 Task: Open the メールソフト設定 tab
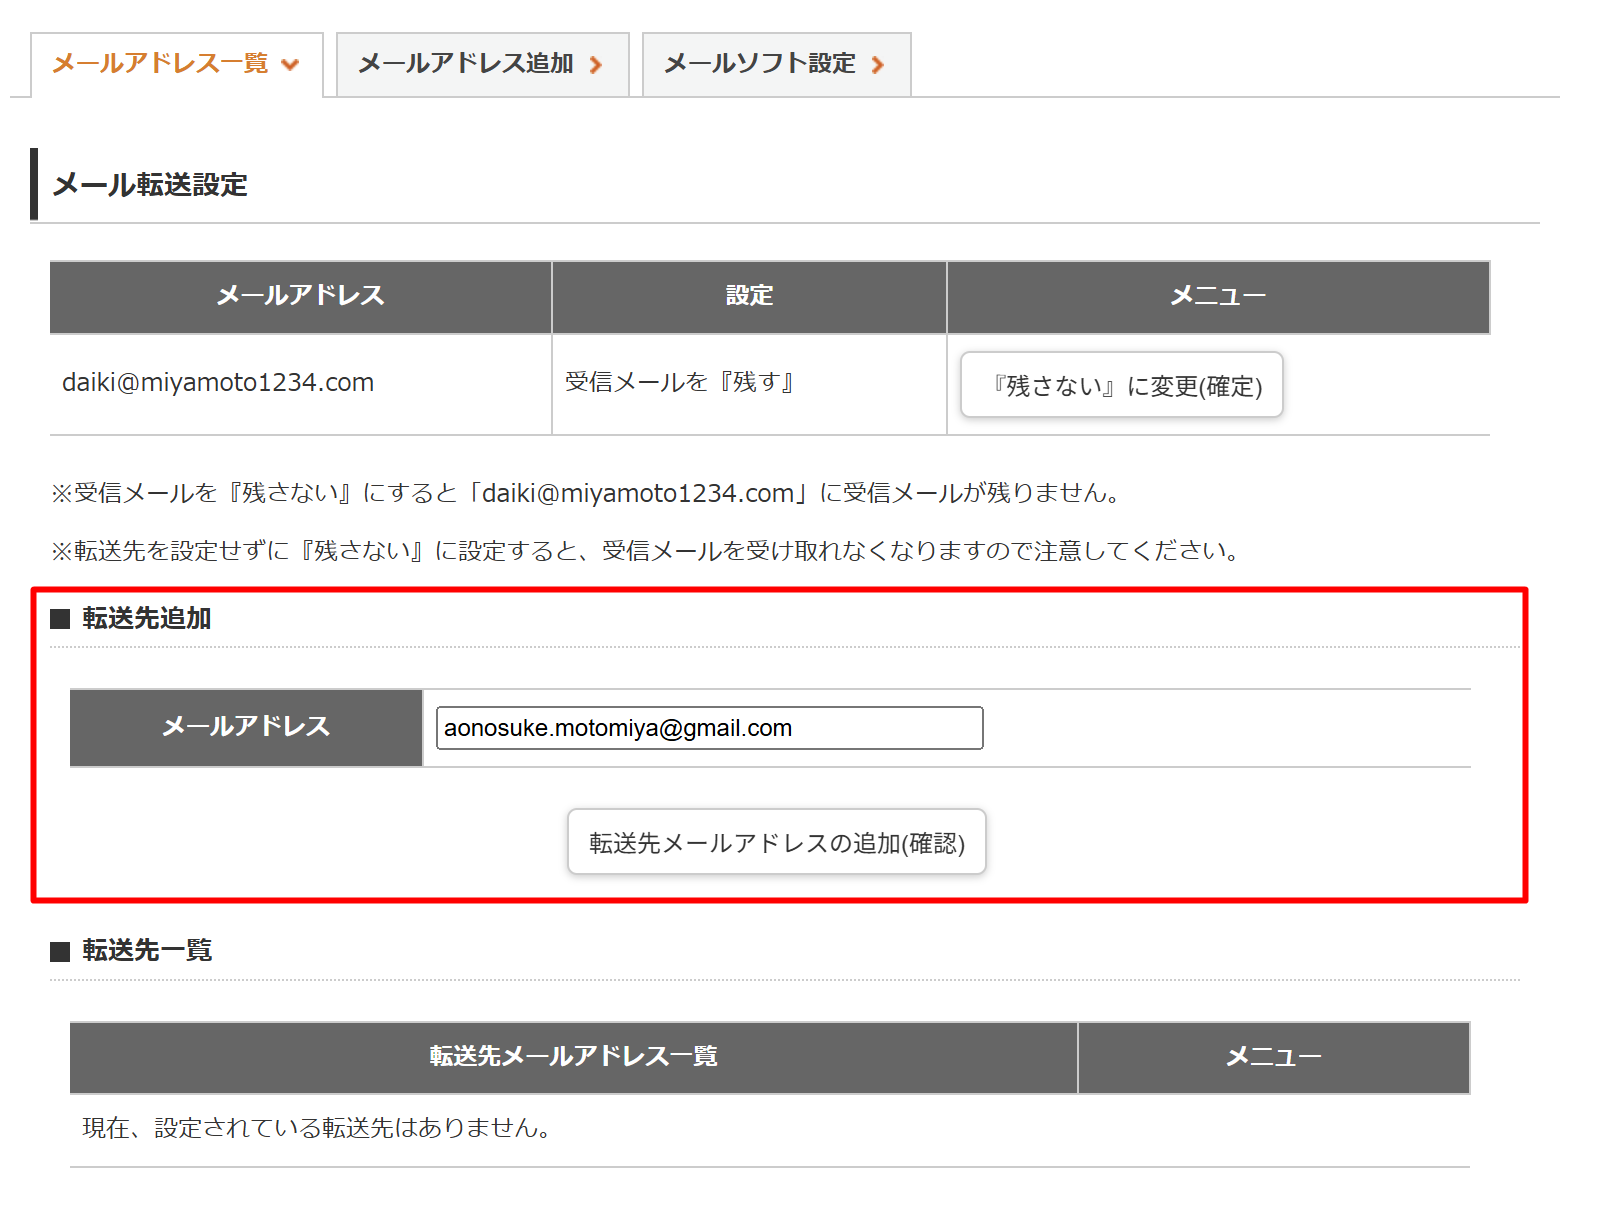760,64
